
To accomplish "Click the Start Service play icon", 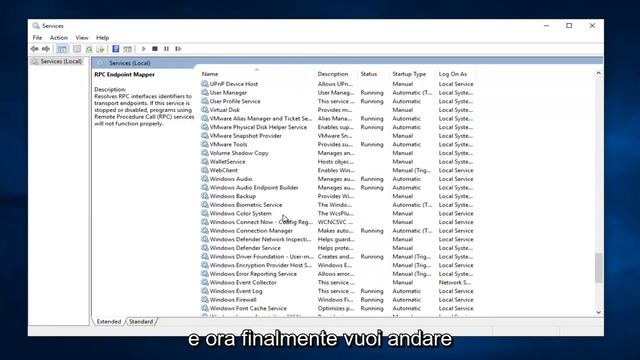I will point(144,49).
